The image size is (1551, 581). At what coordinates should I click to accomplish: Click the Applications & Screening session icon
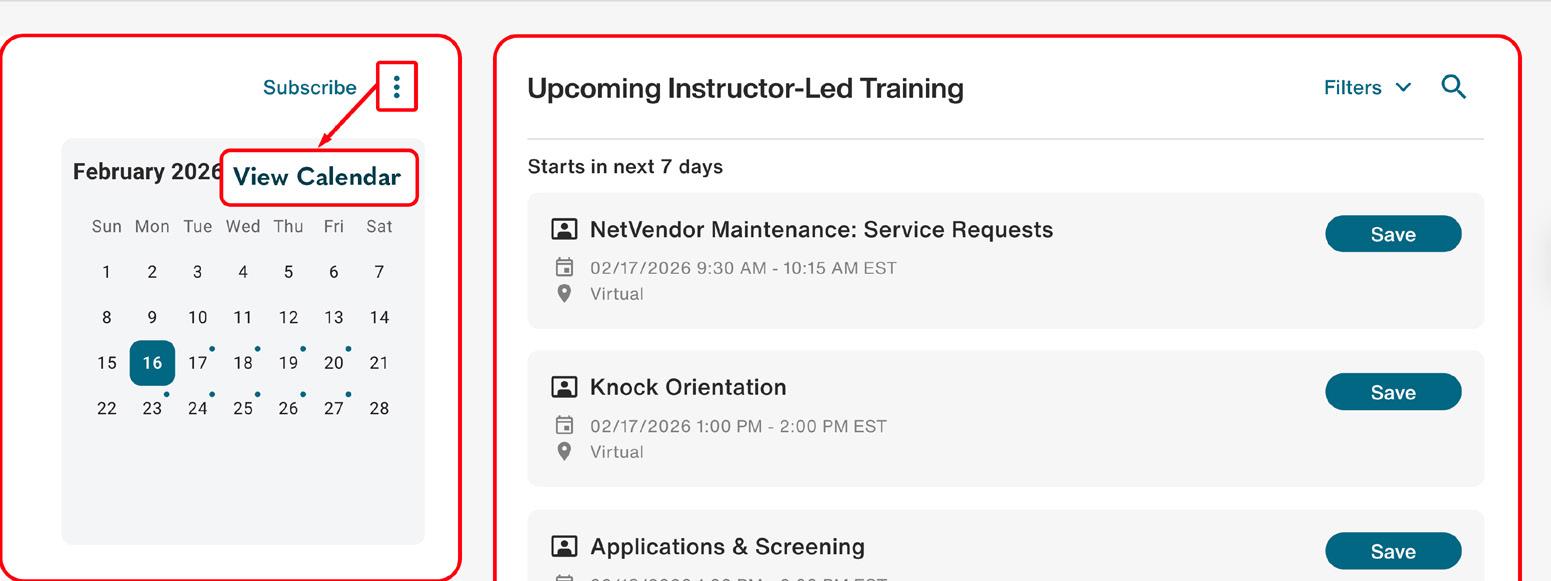click(x=564, y=547)
